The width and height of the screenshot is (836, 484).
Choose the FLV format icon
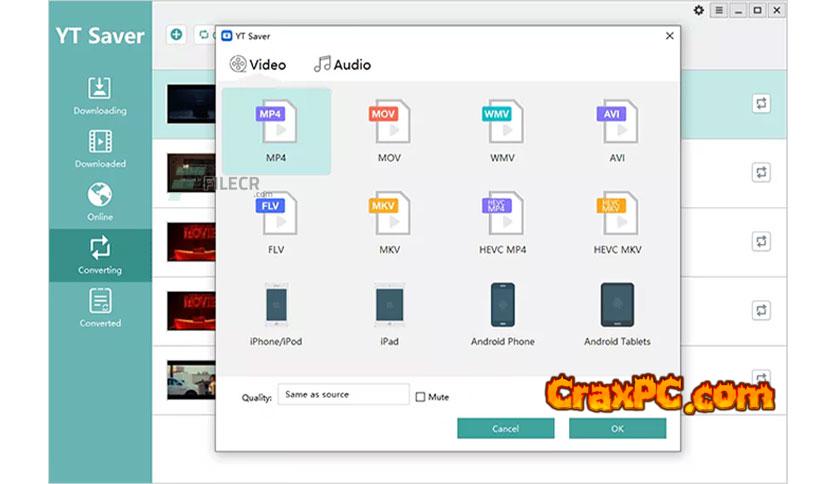tap(276, 215)
